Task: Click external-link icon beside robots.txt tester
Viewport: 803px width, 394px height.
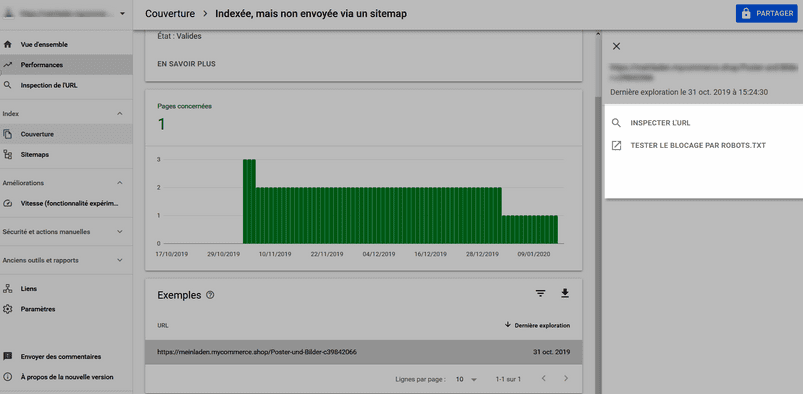Action: [x=617, y=146]
